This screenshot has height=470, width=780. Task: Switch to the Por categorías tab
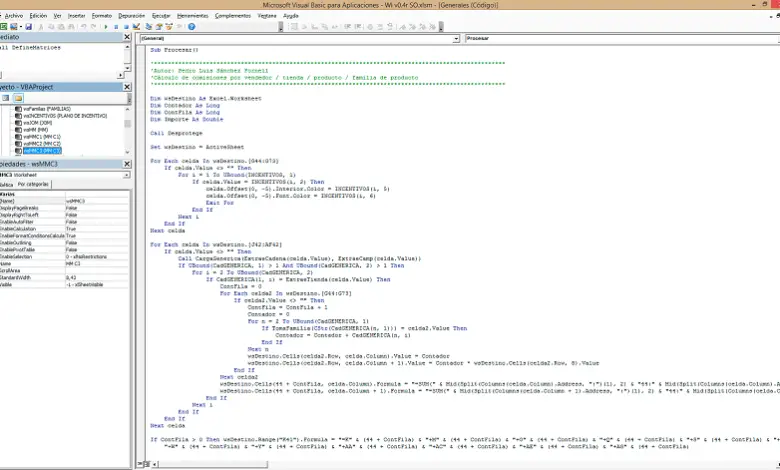point(34,184)
